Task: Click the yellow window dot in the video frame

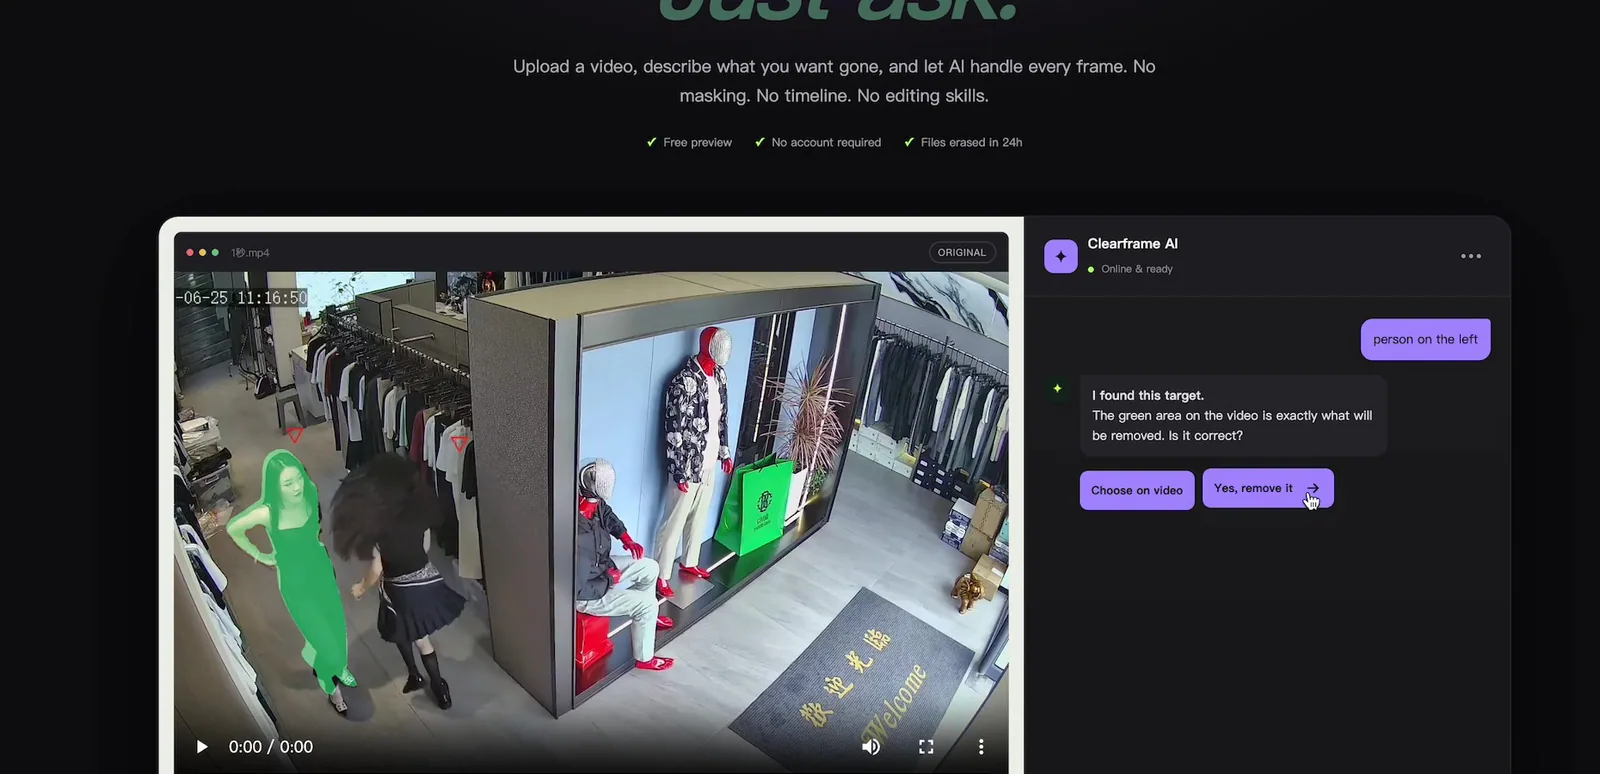Action: [202, 253]
